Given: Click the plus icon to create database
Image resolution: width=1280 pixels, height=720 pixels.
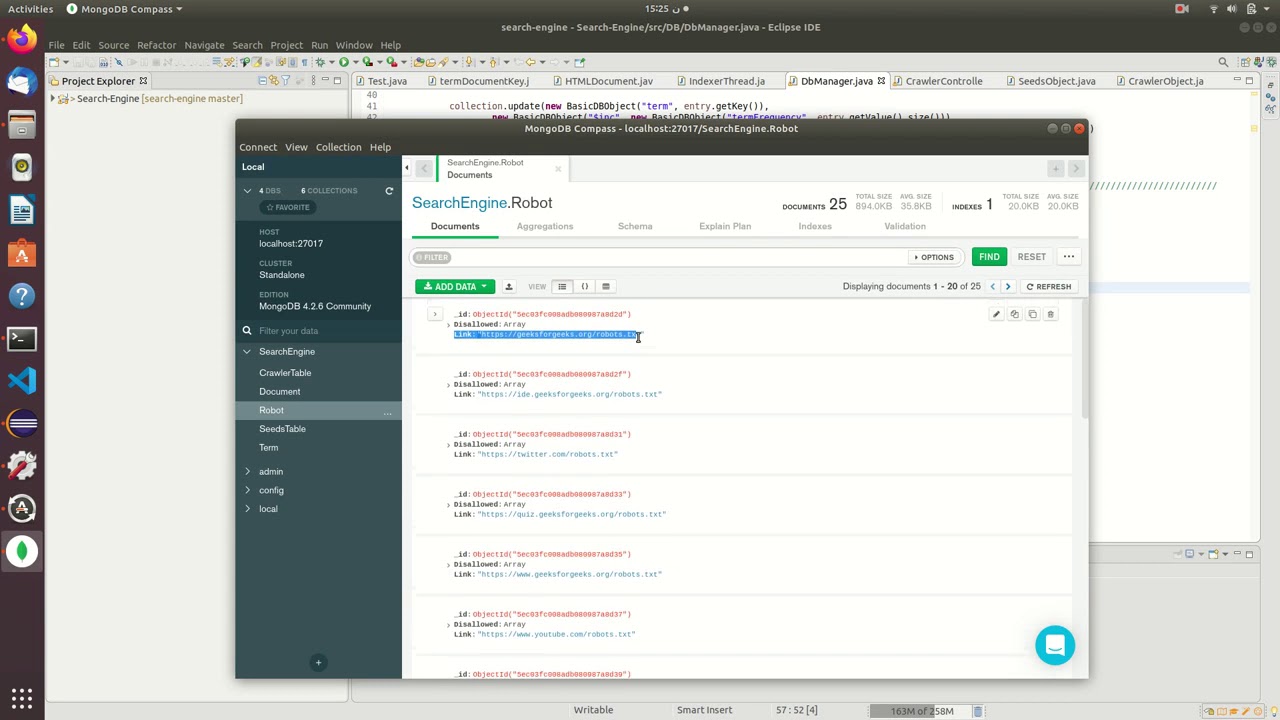Looking at the screenshot, I should coord(318,662).
